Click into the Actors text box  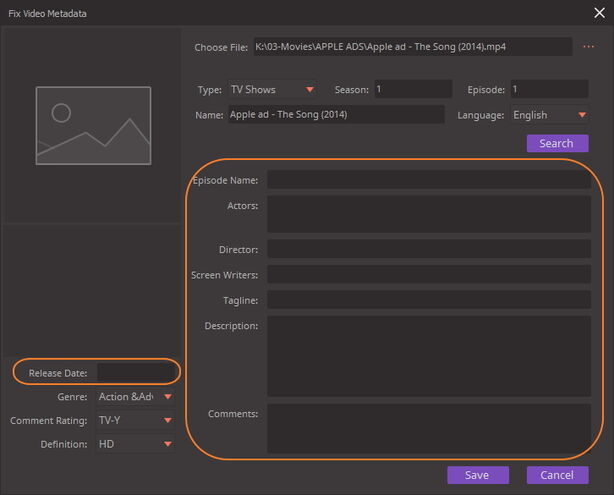429,214
